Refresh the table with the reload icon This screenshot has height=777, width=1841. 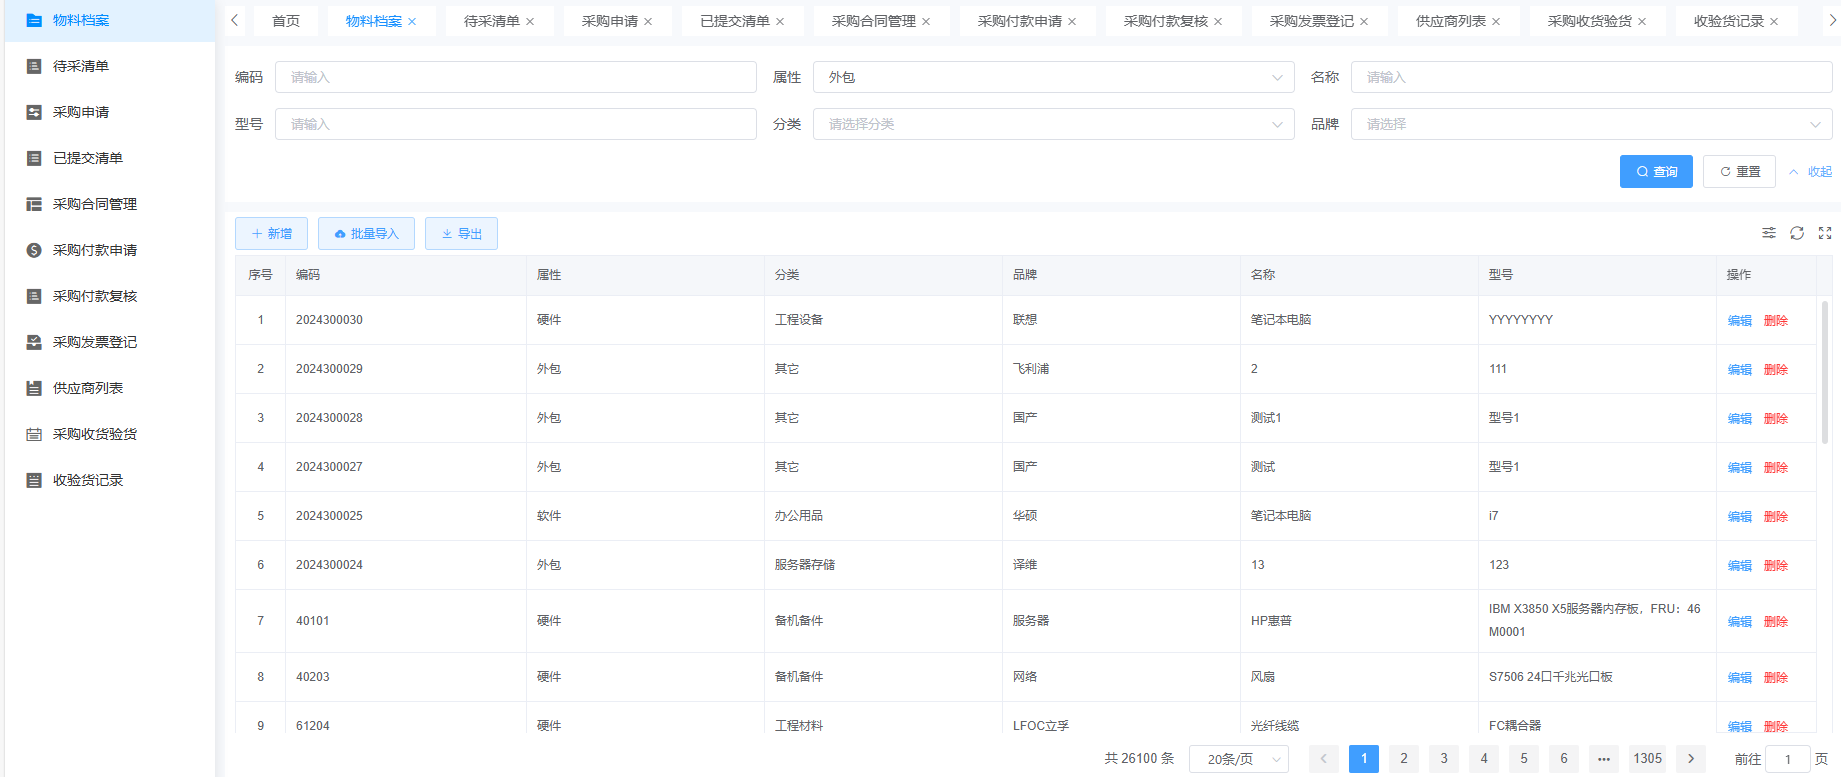point(1796,233)
